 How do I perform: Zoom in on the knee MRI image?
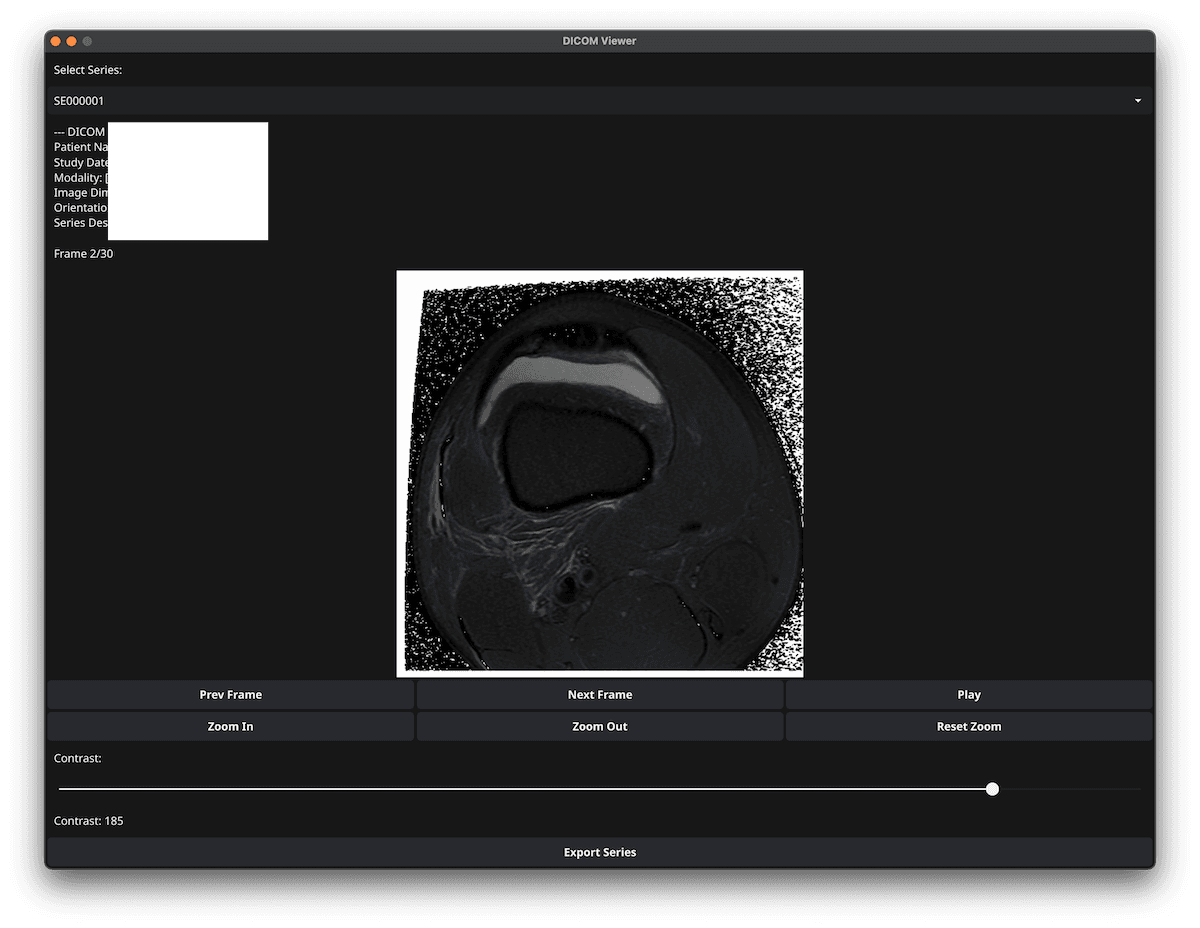pyautogui.click(x=230, y=726)
